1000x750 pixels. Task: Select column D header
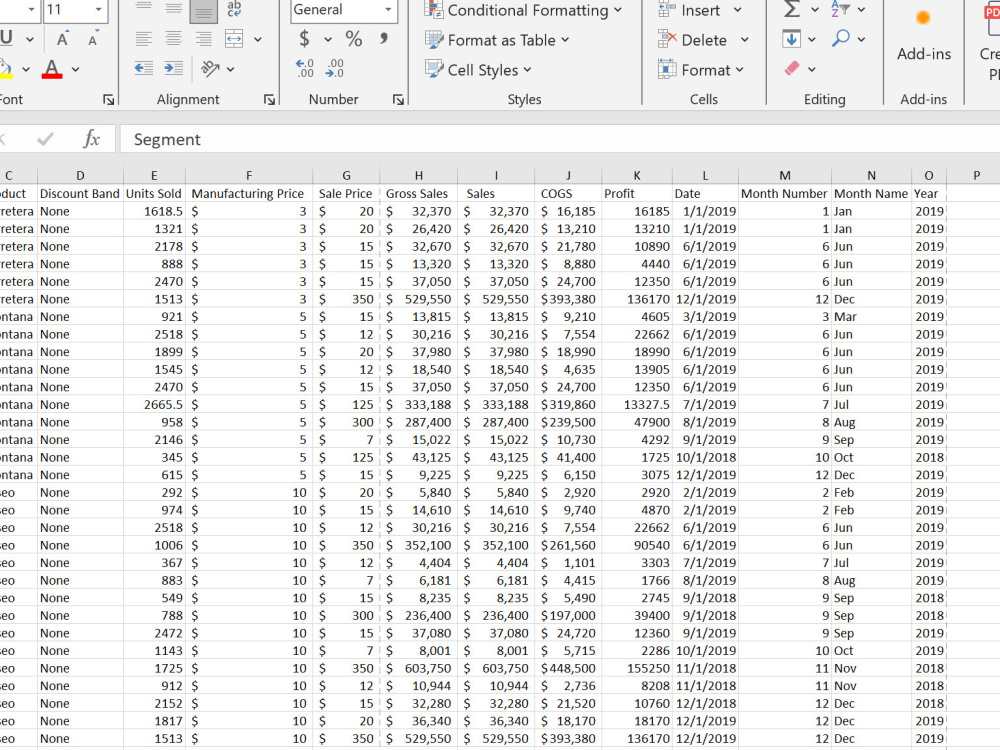80,175
